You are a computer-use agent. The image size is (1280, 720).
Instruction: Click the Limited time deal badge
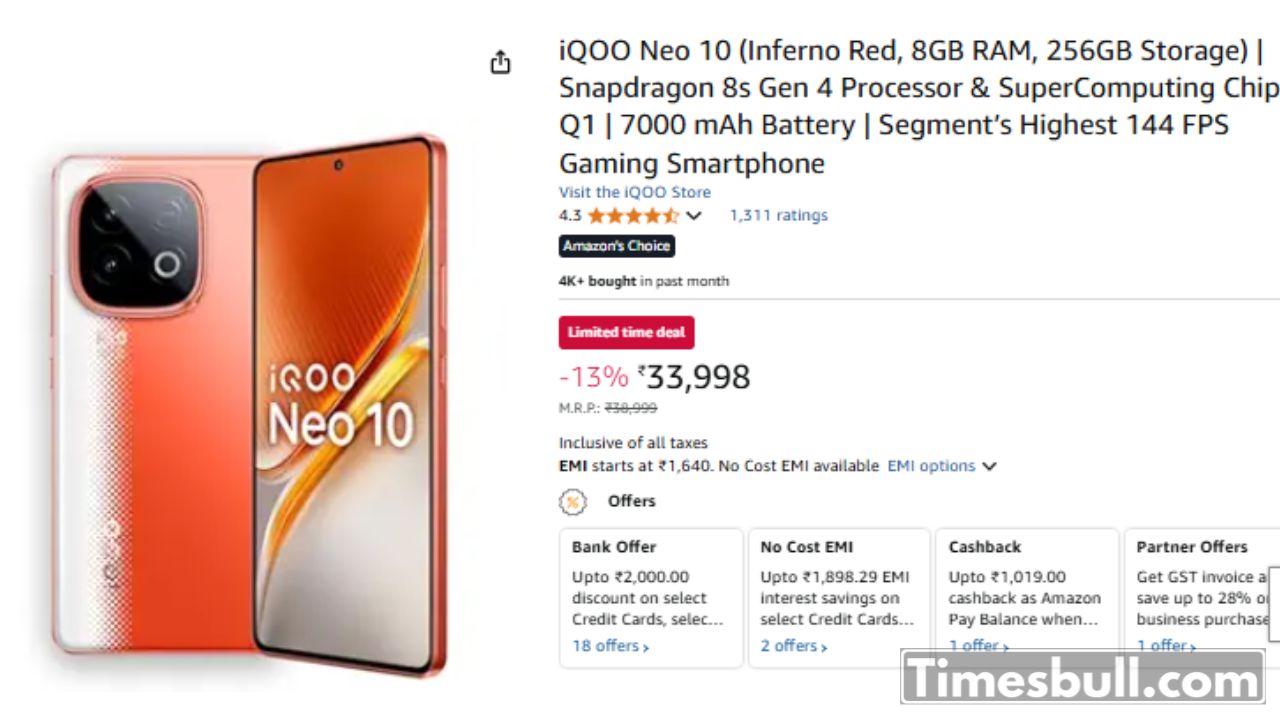coord(626,332)
